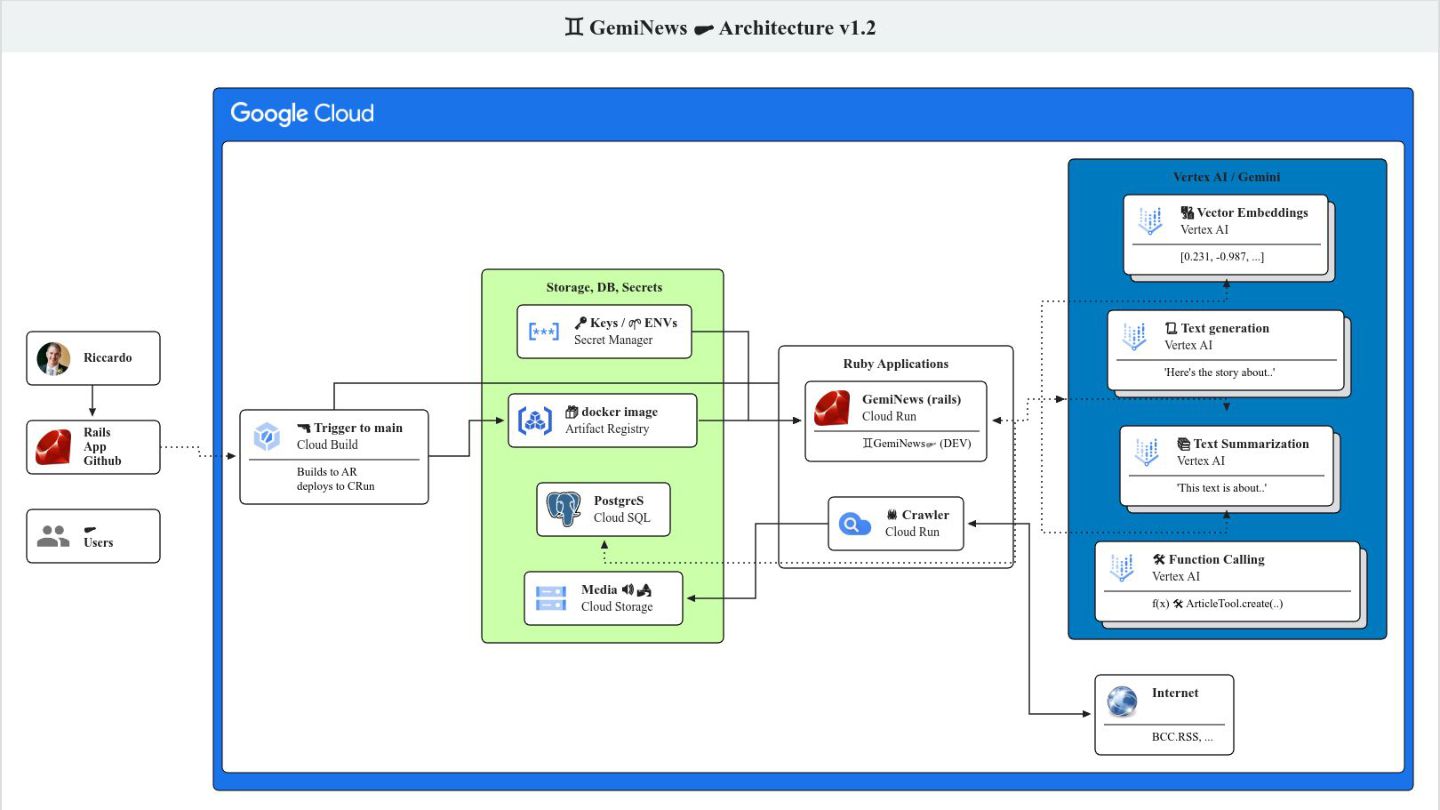1440x810 pixels.
Task: Select the Cloud Build subtitle
Action: tap(327, 444)
